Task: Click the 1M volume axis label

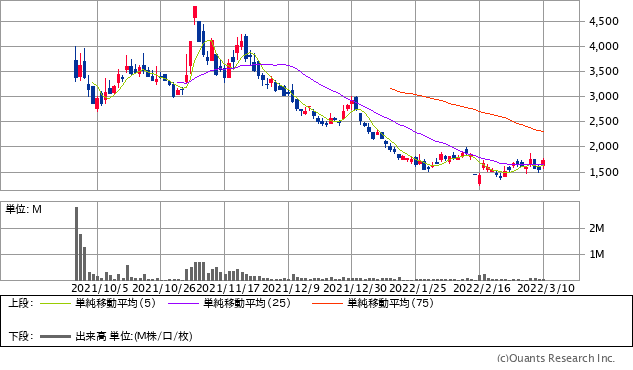Action: [x=597, y=254]
